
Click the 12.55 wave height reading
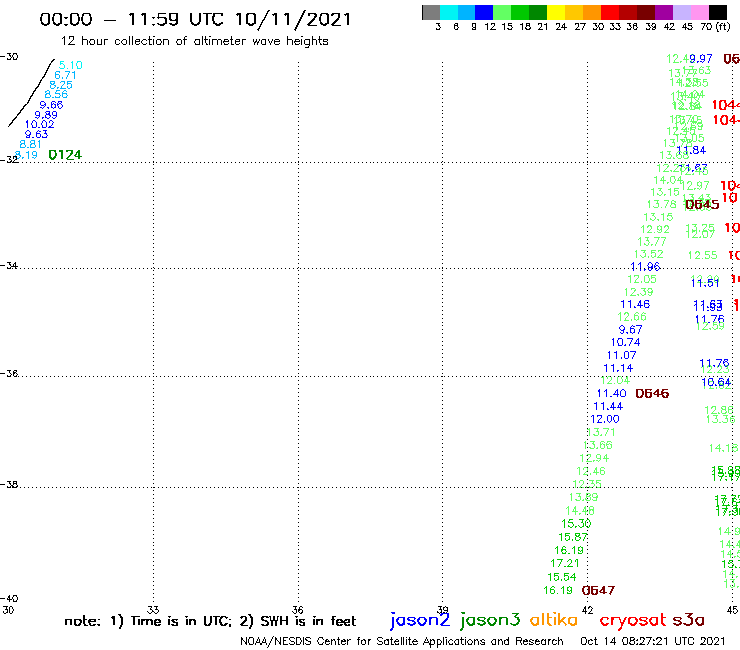coord(703,255)
